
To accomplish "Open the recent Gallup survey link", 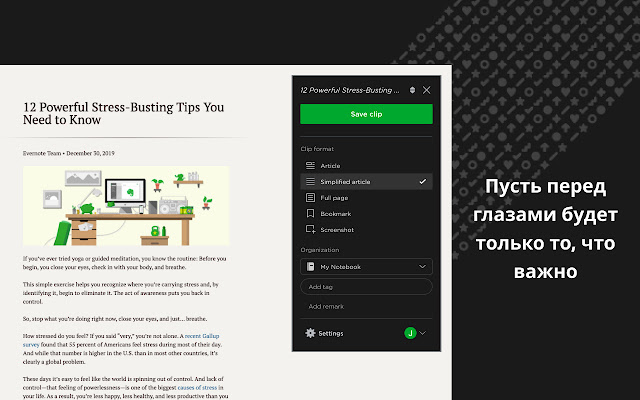I will pyautogui.click(x=121, y=340).
